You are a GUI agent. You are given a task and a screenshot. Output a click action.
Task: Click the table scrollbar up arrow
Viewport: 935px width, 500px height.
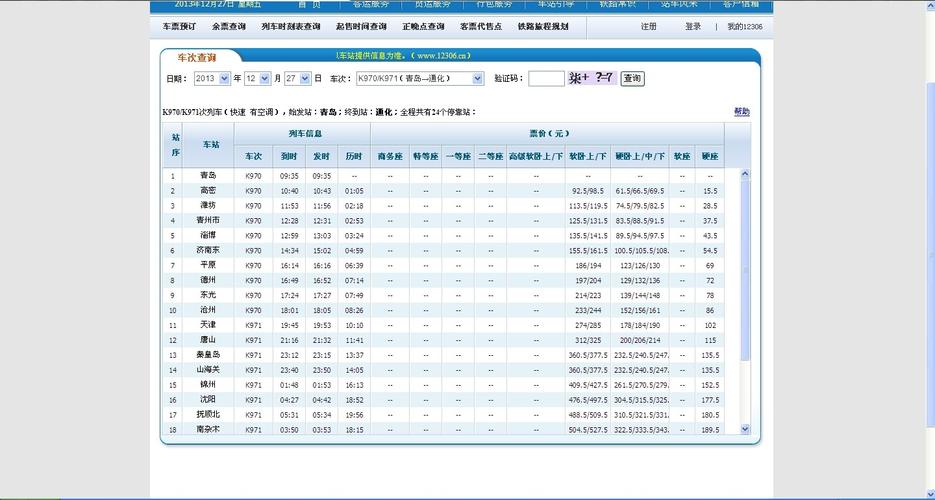pos(745,174)
